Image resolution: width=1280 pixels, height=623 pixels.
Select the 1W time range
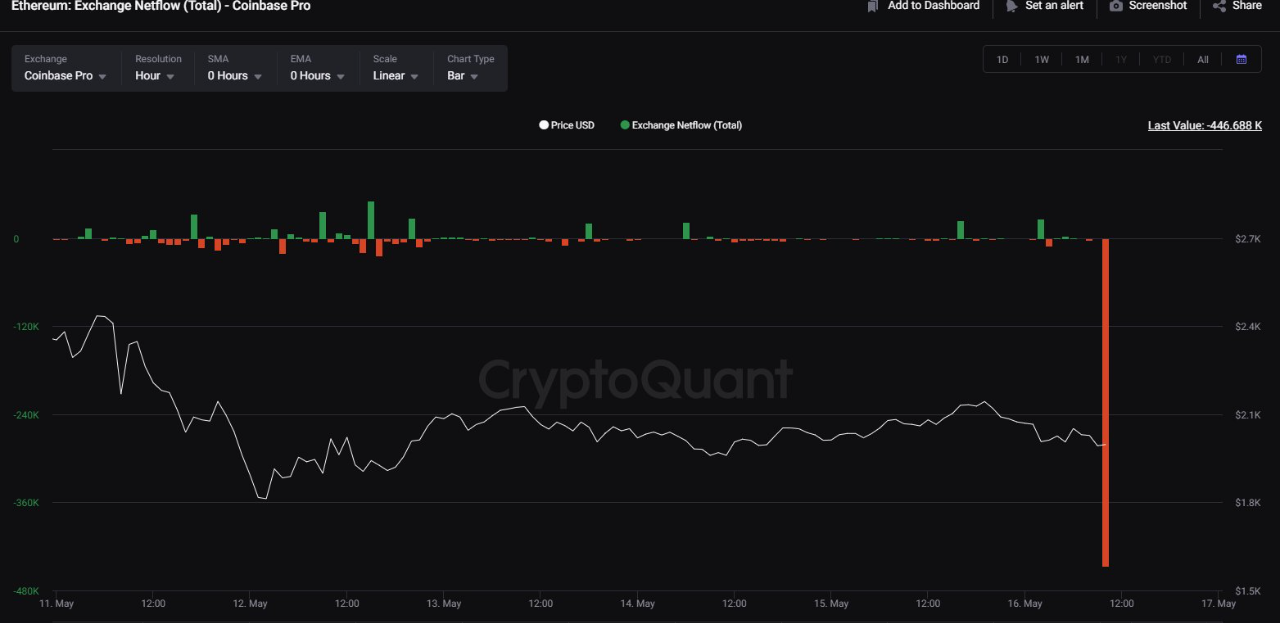coord(1042,59)
